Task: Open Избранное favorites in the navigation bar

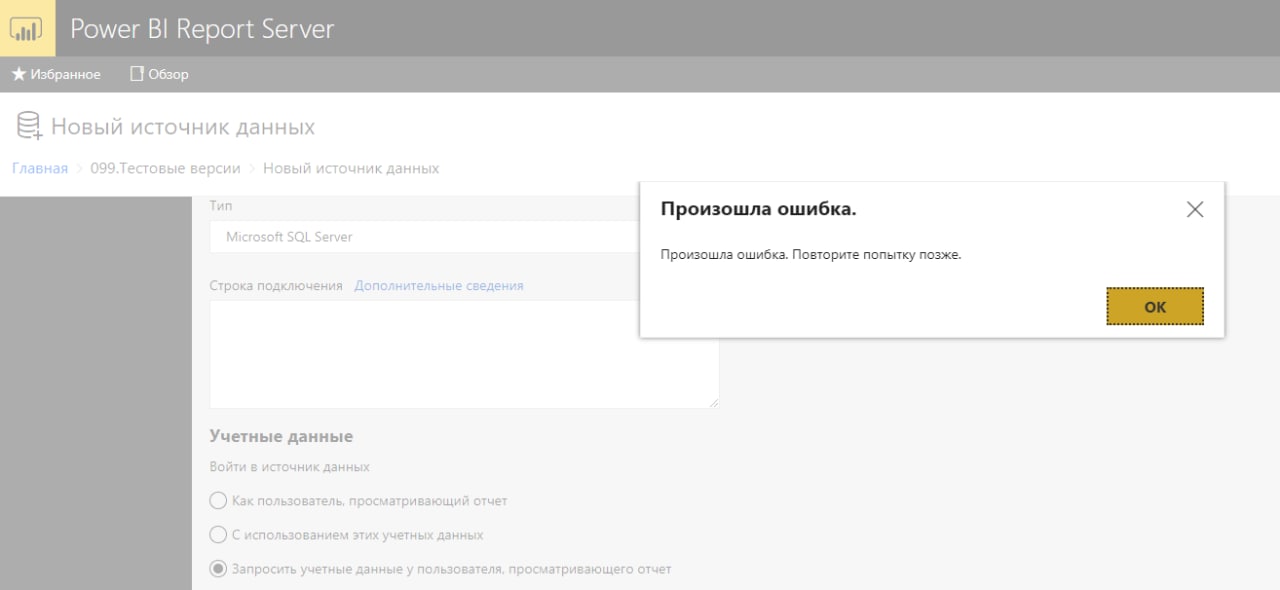Action: point(56,75)
